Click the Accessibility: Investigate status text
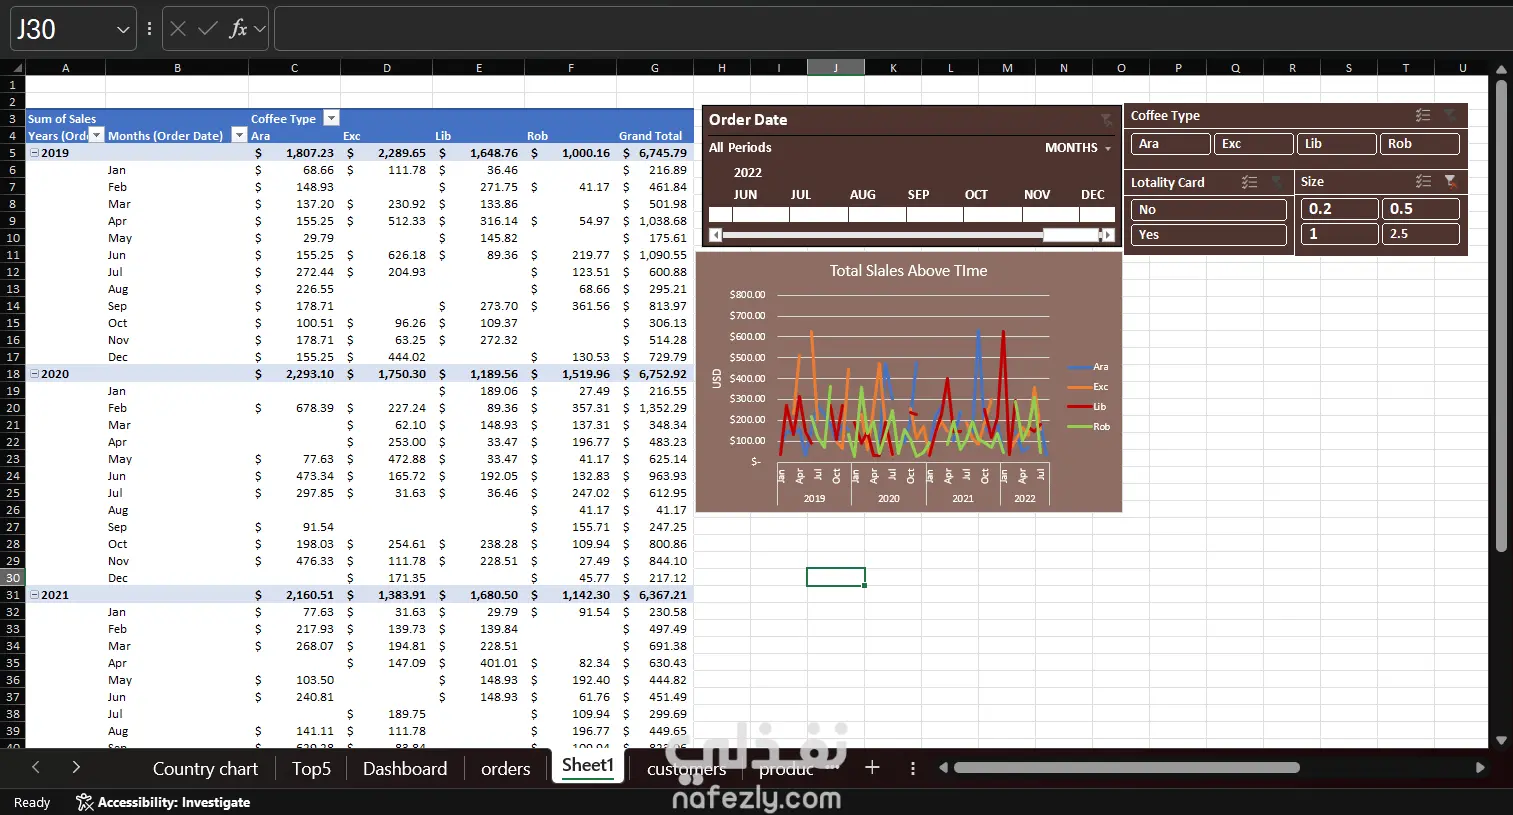This screenshot has width=1513, height=815. (174, 802)
